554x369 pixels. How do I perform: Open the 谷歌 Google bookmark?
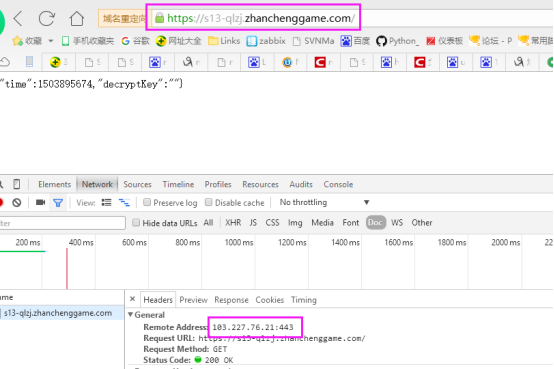(x=135, y=41)
